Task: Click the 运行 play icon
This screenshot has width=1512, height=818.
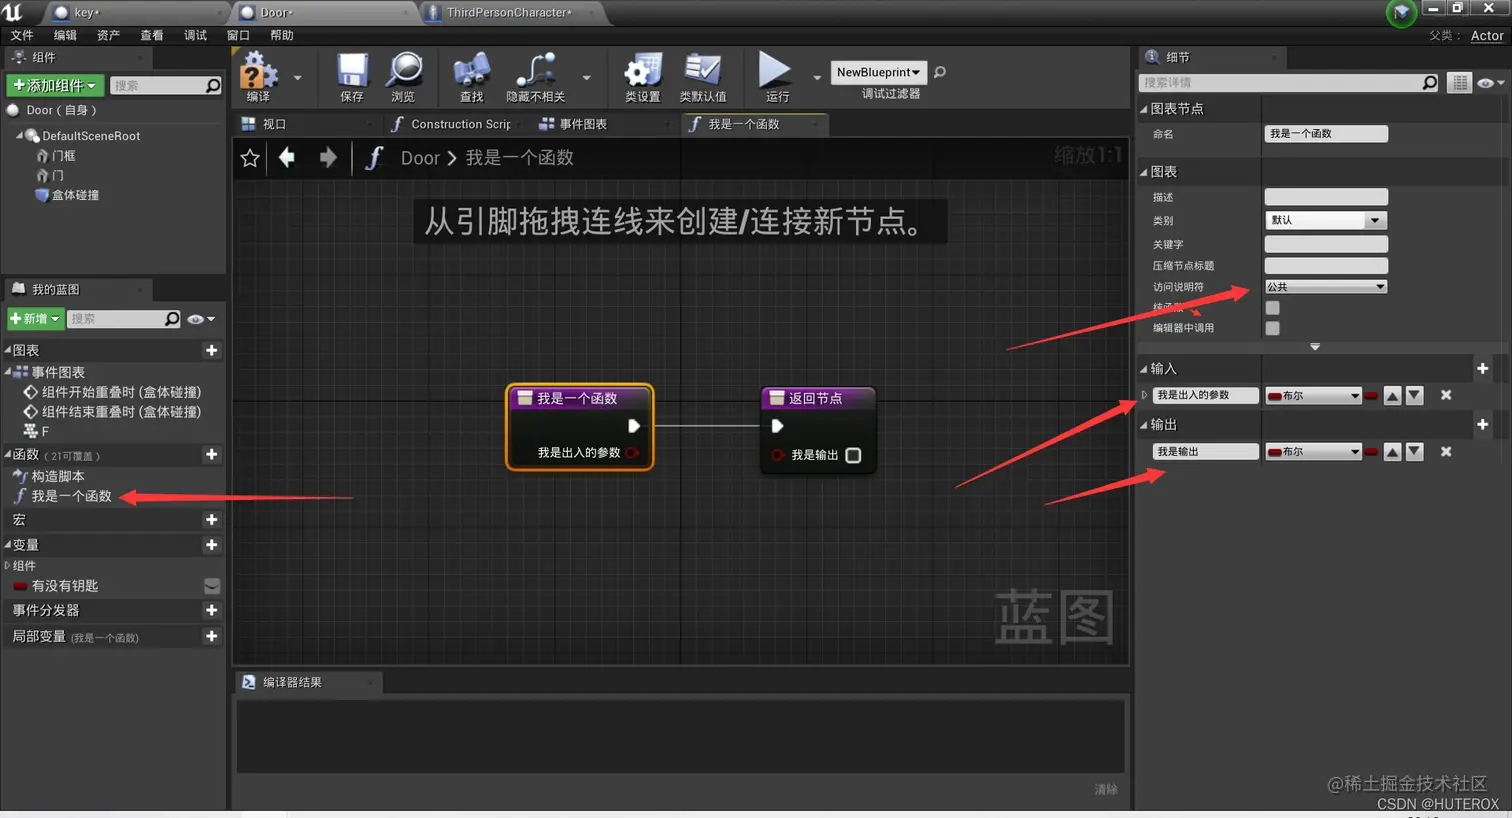Action: (x=775, y=76)
